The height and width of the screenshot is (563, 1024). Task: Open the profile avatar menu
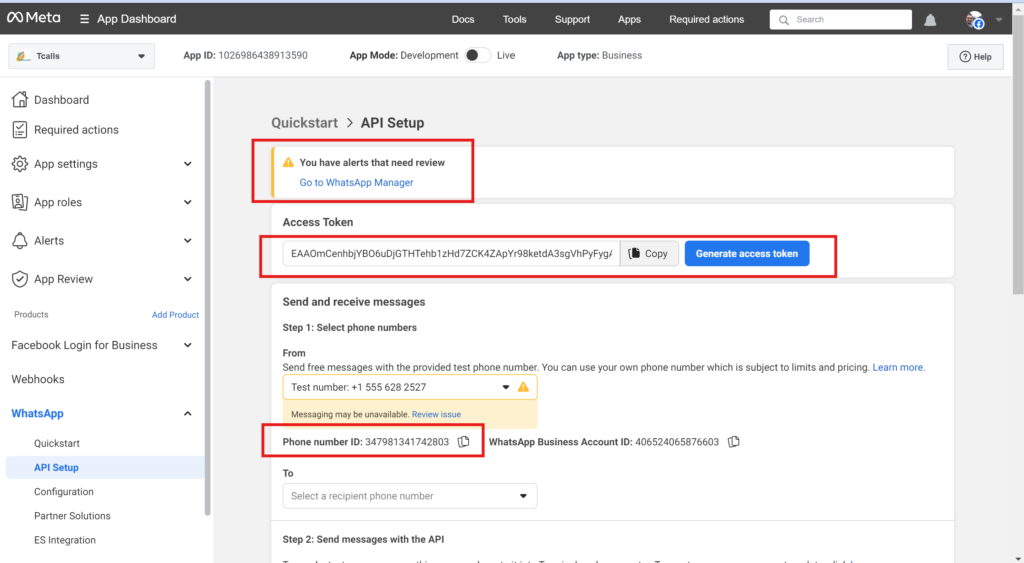tap(974, 20)
